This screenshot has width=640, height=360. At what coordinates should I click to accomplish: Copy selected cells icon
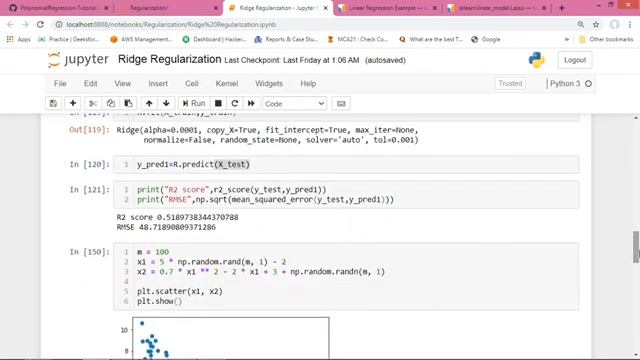point(111,104)
